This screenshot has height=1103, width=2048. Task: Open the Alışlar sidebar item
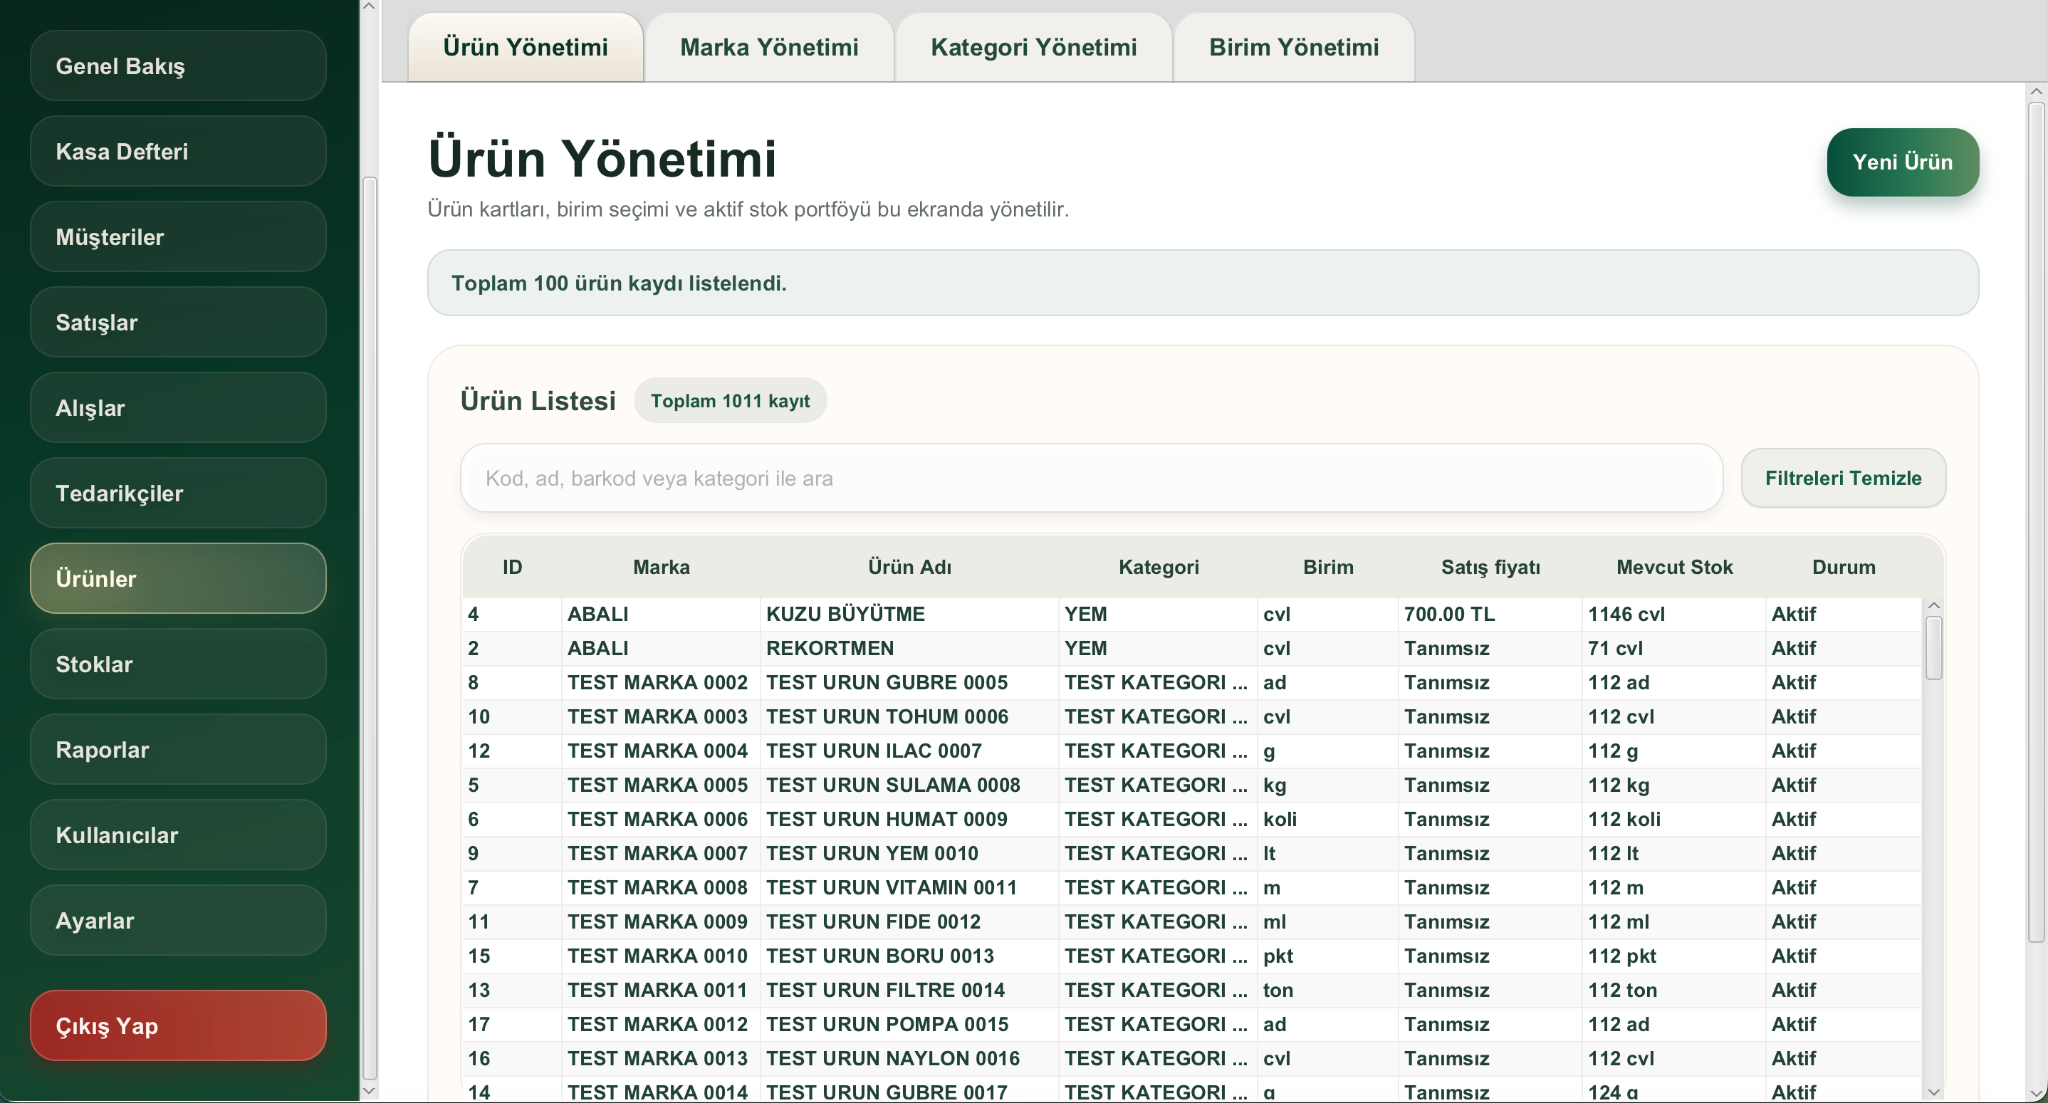pos(178,408)
